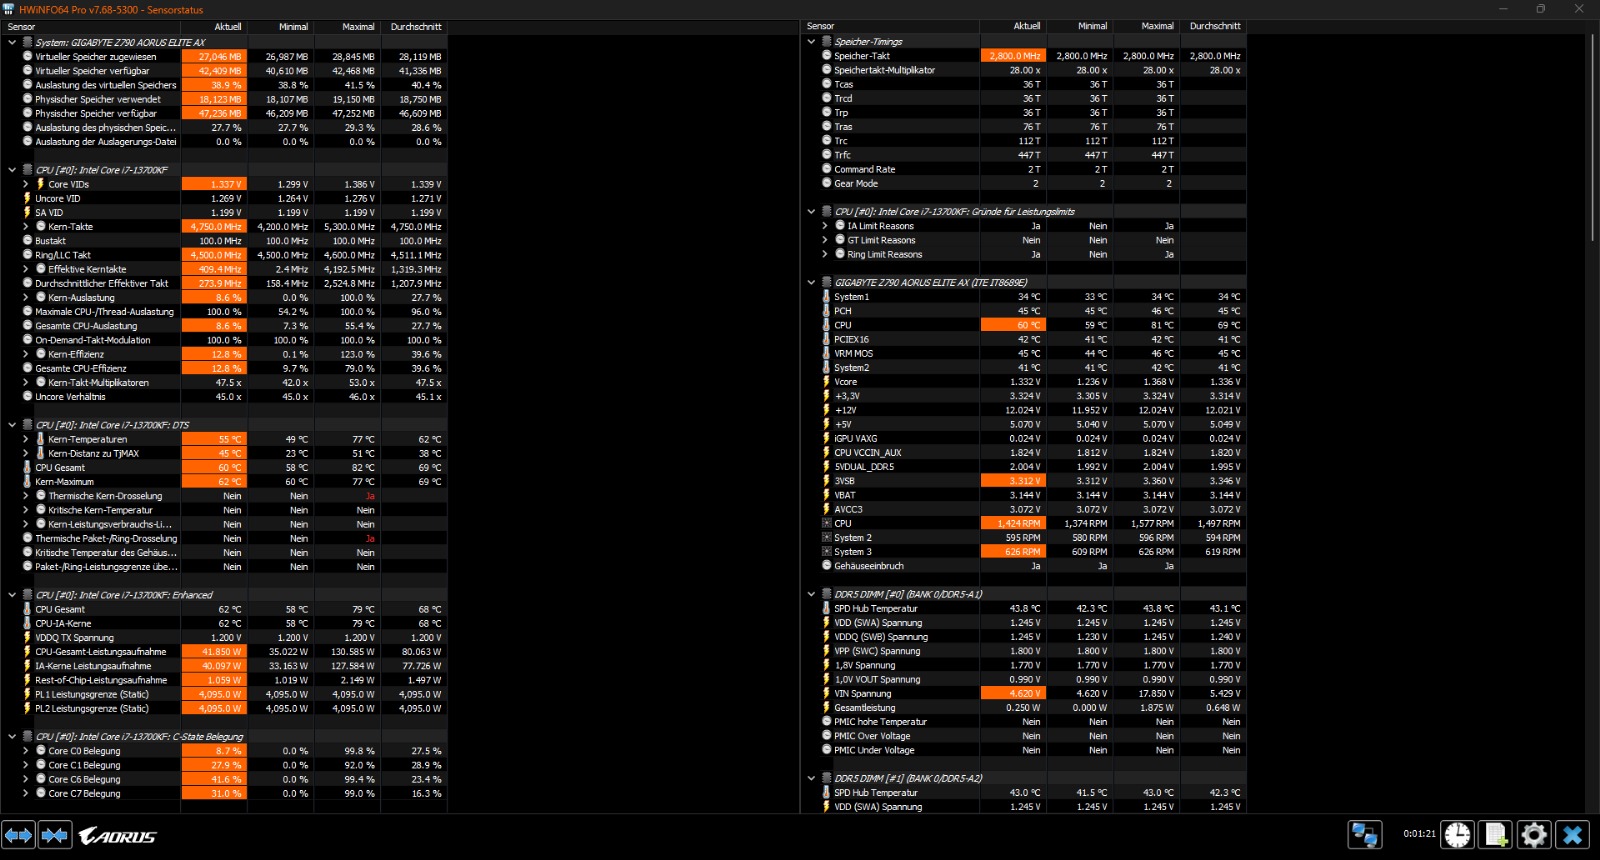Viewport: 1600px width, 860px height.
Task: Click the circle icon beside Bustakt
Action: 27,240
